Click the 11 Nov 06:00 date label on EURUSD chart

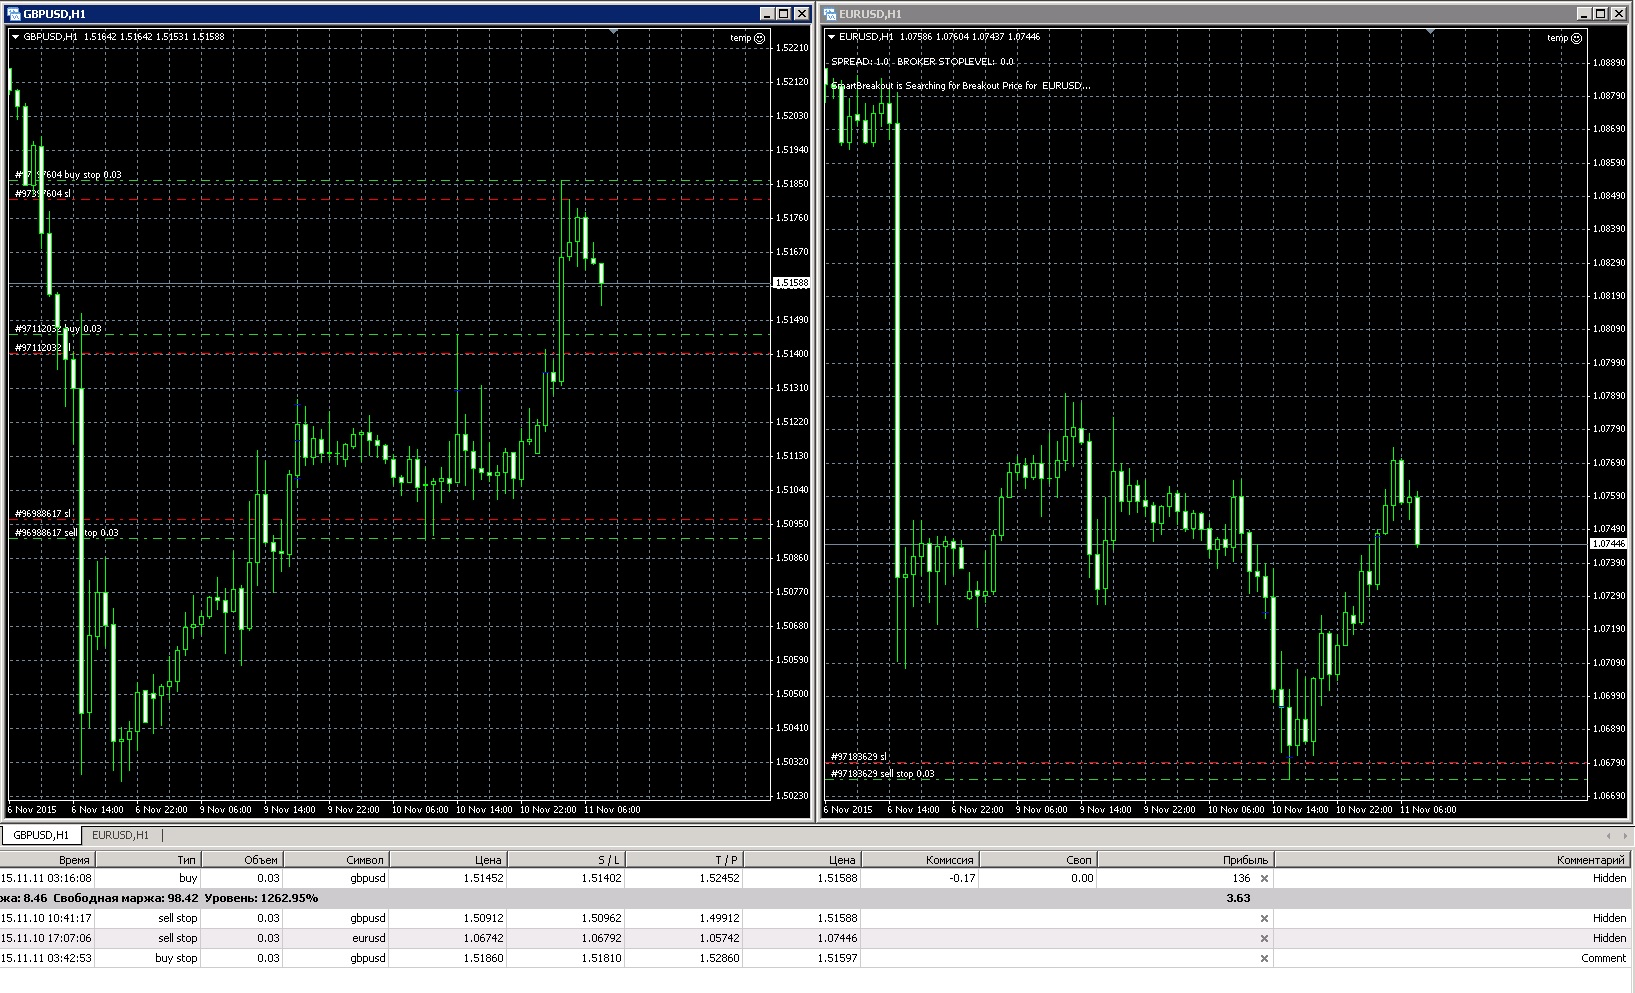click(x=1428, y=810)
